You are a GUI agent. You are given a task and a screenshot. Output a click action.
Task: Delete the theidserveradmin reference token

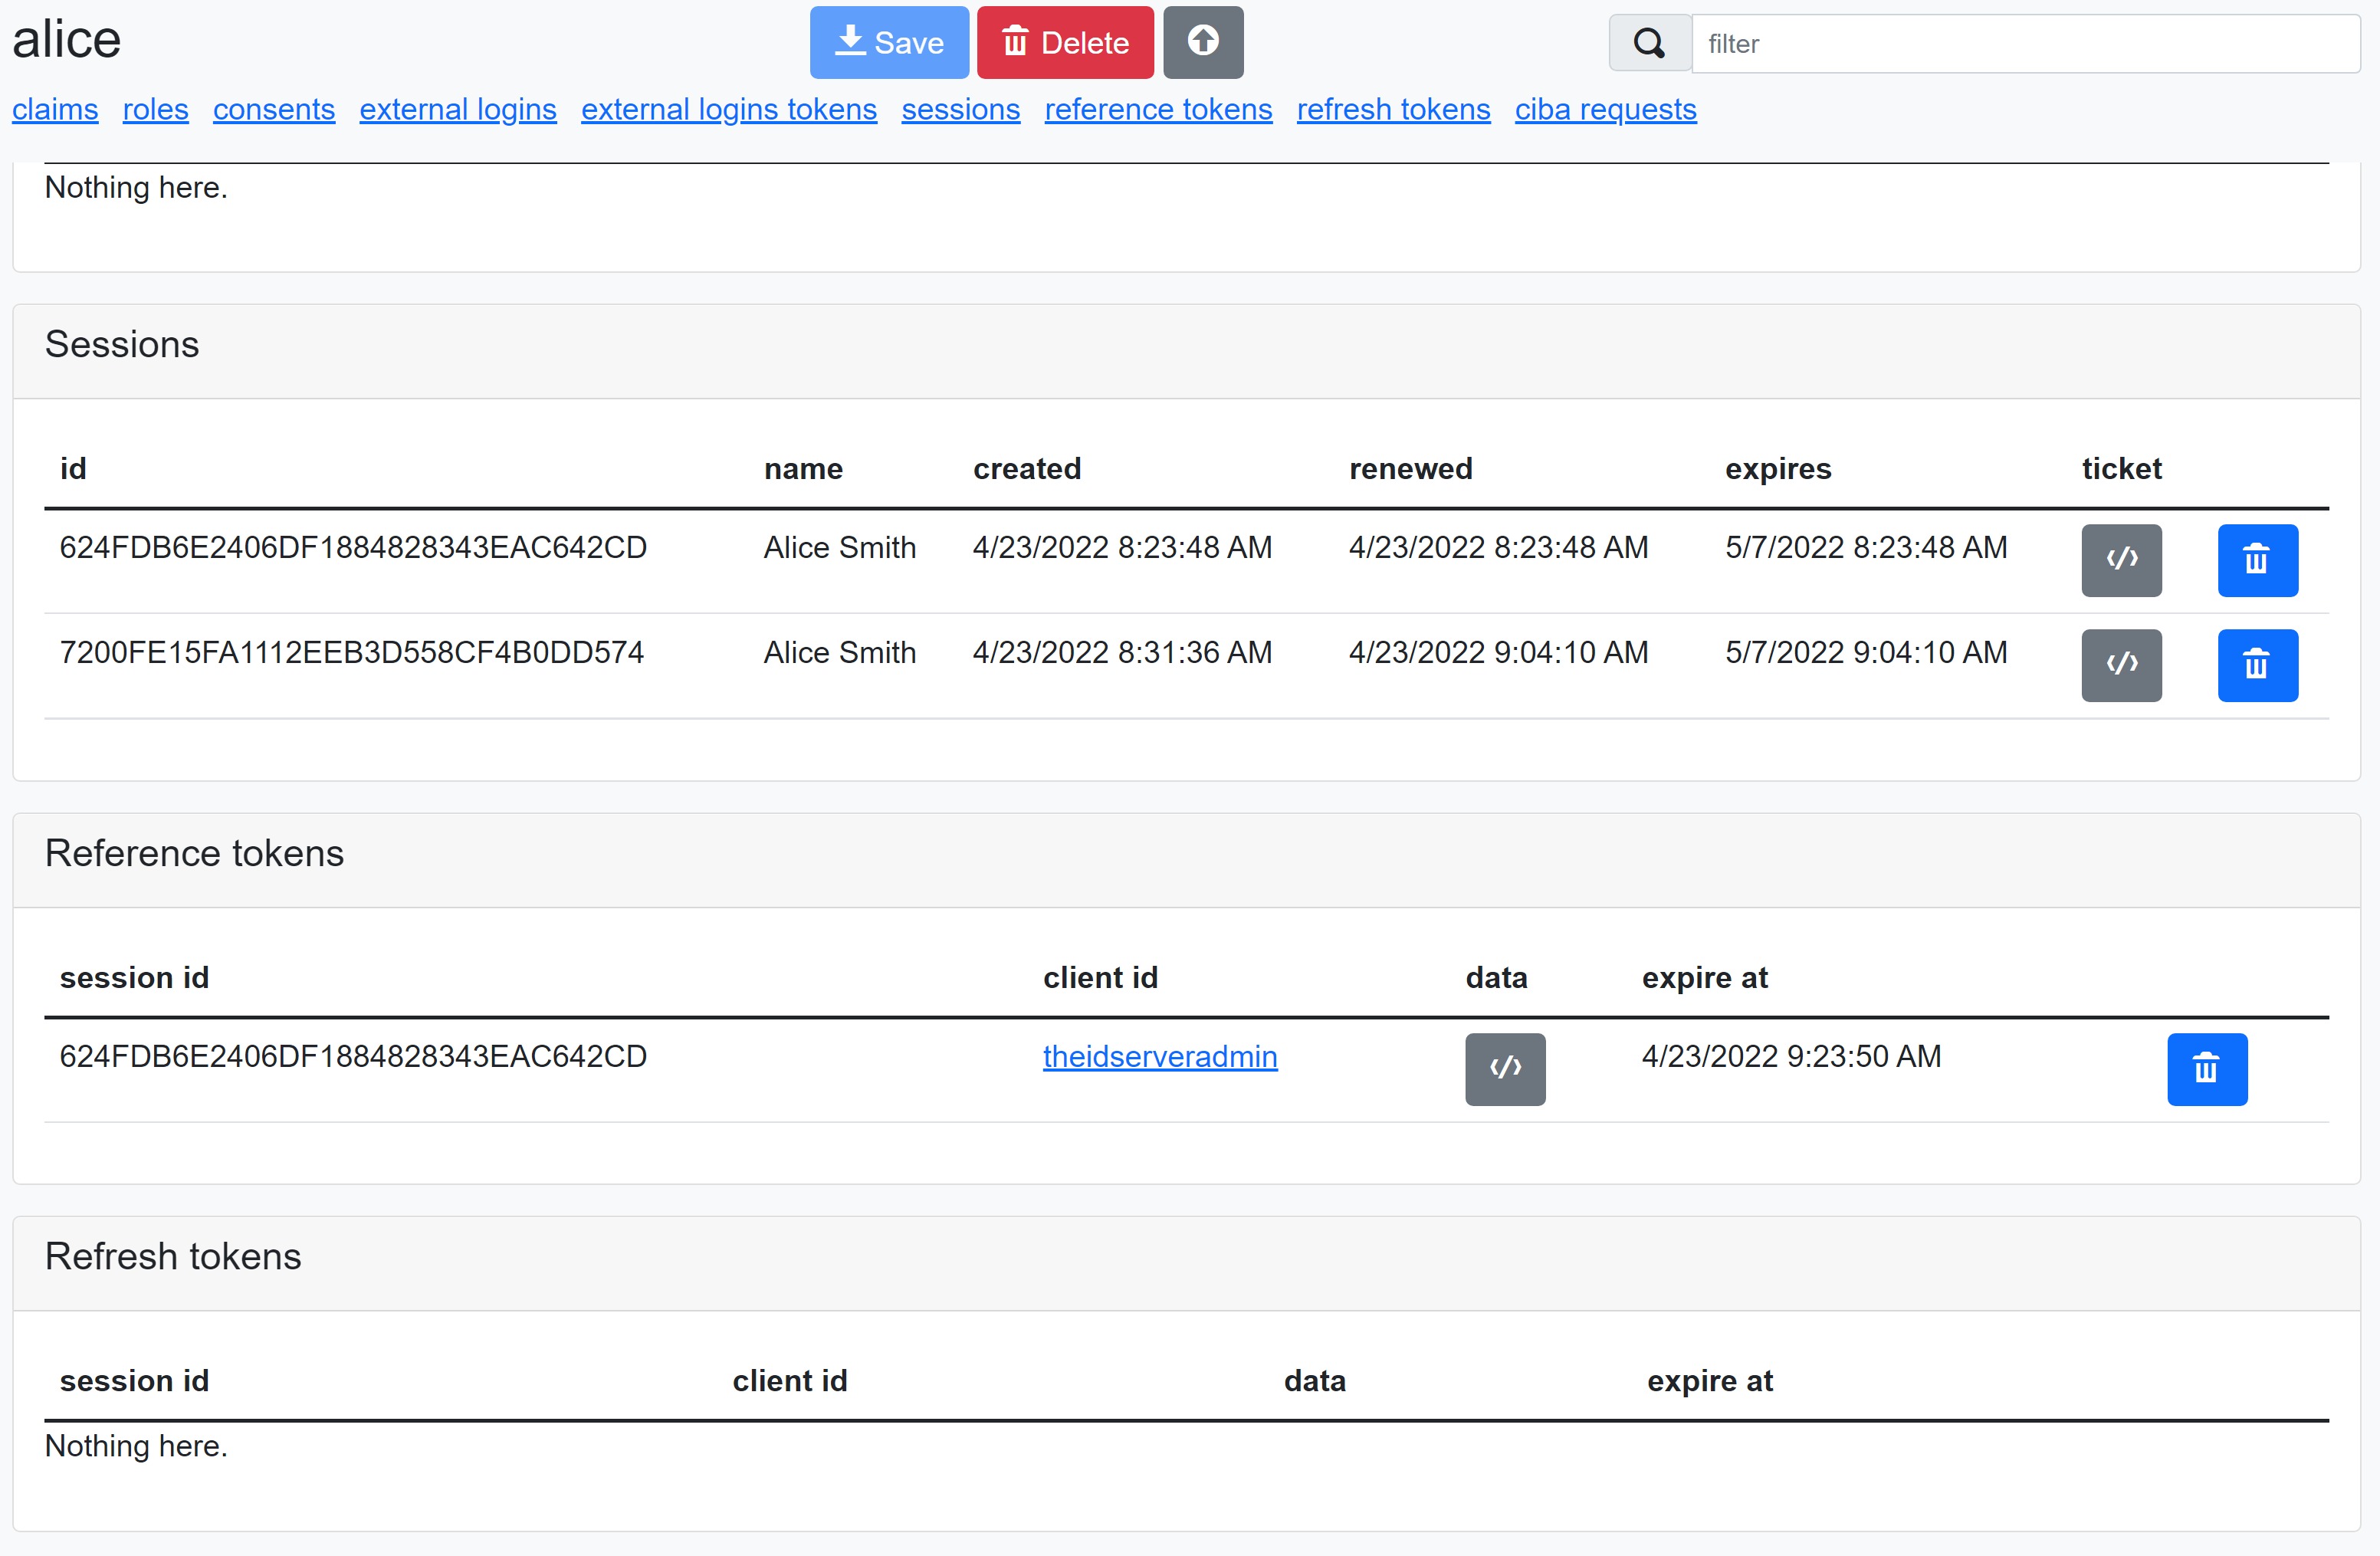2207,1069
